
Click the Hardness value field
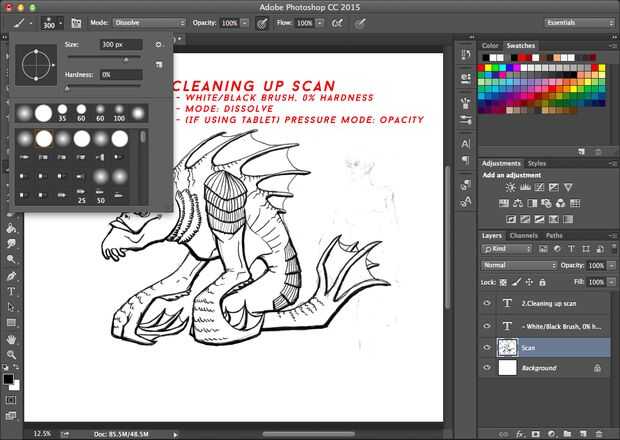coord(121,75)
